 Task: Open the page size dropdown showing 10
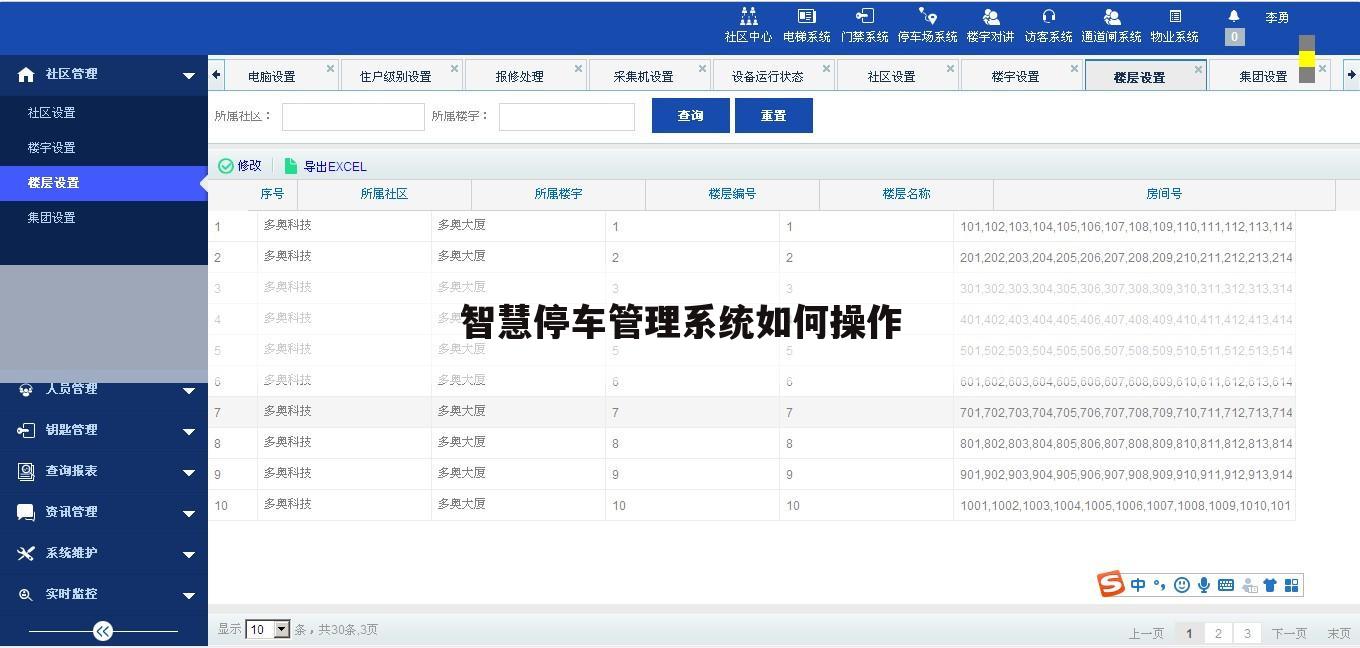click(x=268, y=630)
